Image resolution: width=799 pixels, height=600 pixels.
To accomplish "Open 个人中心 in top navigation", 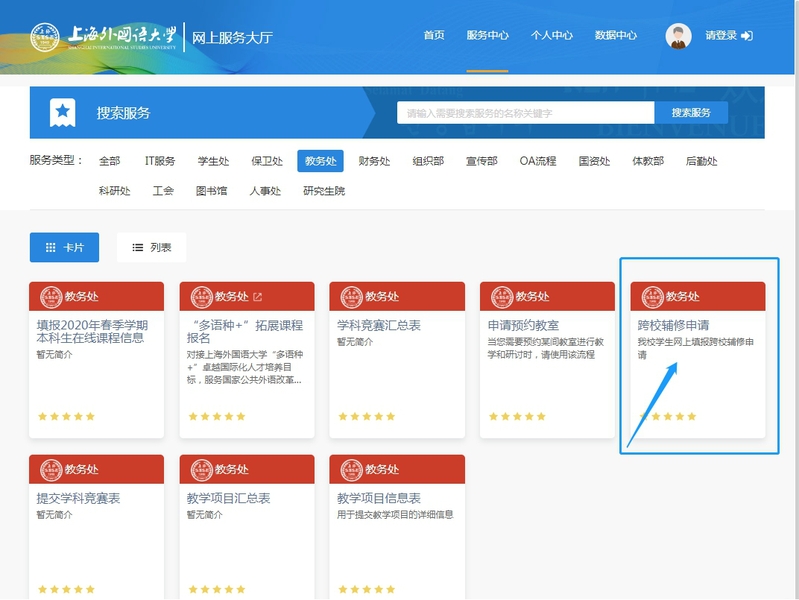I will click(x=551, y=36).
